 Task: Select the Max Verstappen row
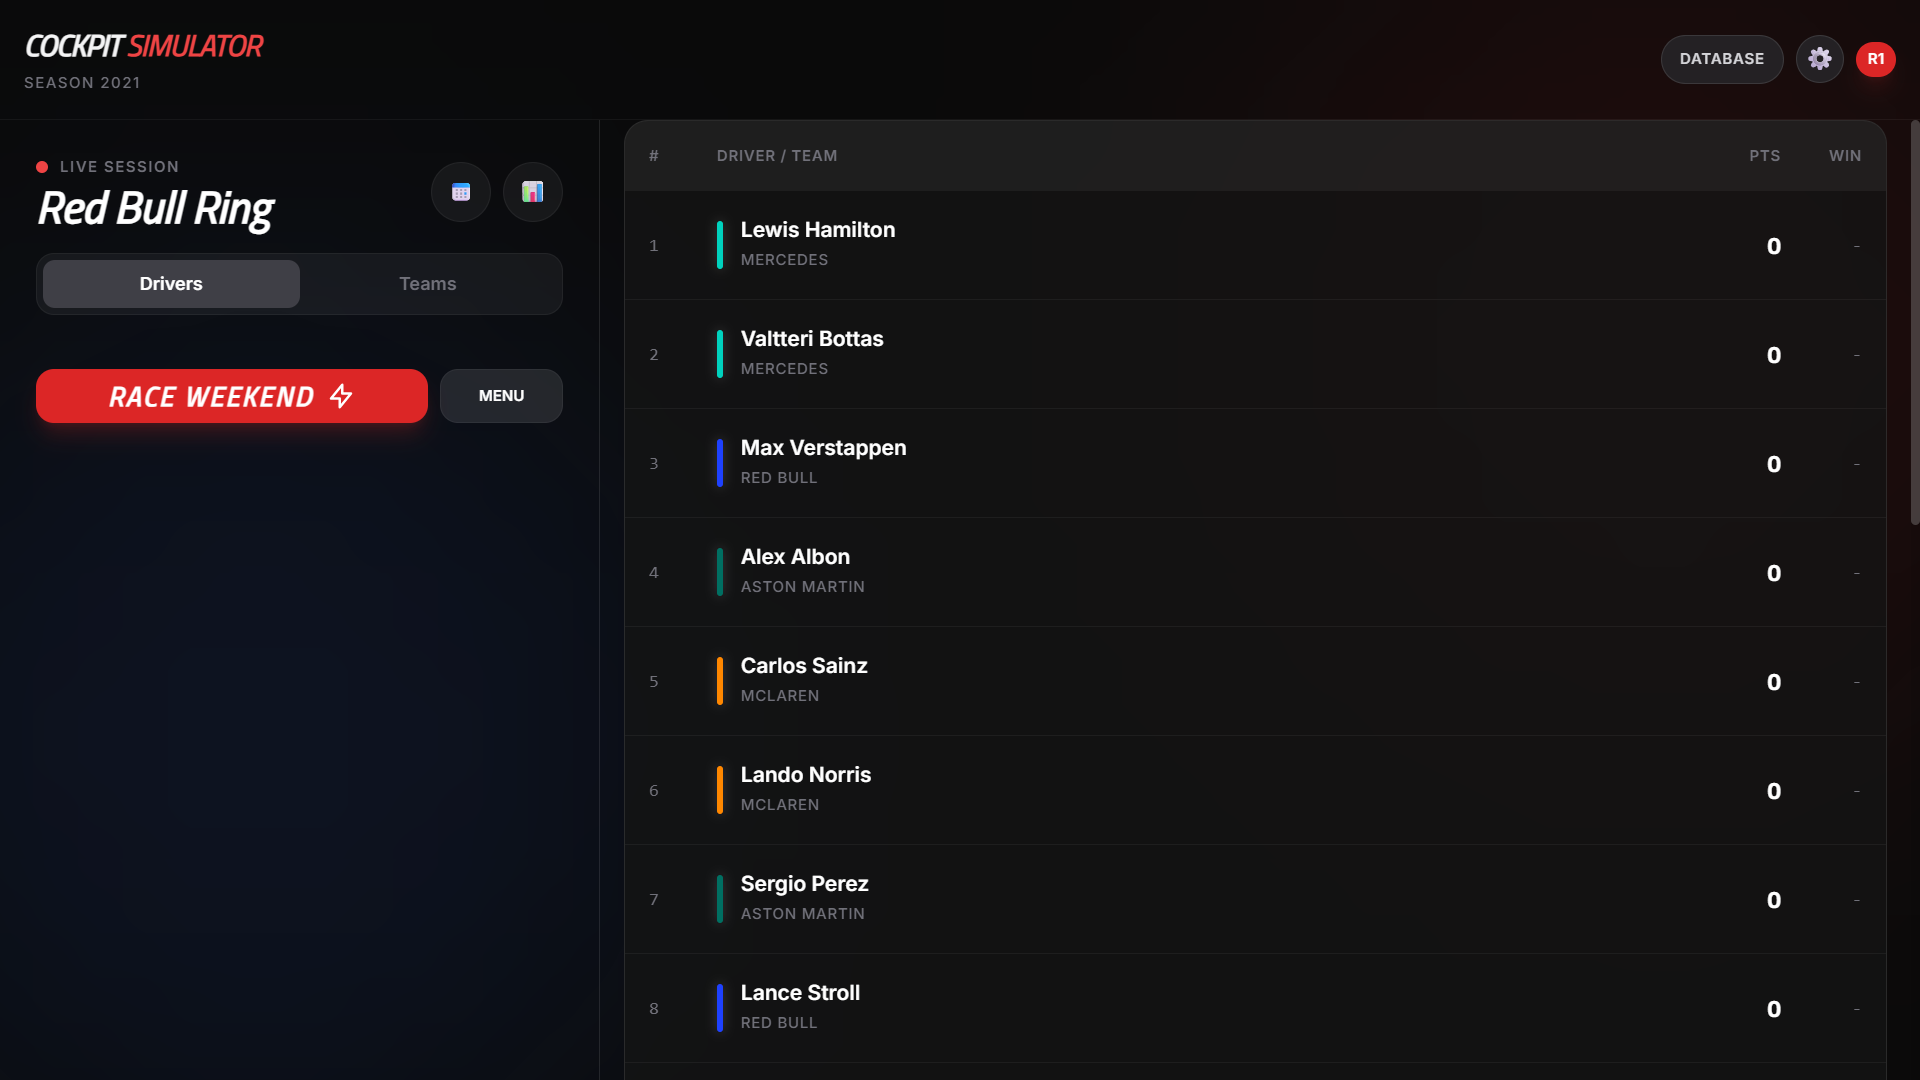click(1255, 463)
